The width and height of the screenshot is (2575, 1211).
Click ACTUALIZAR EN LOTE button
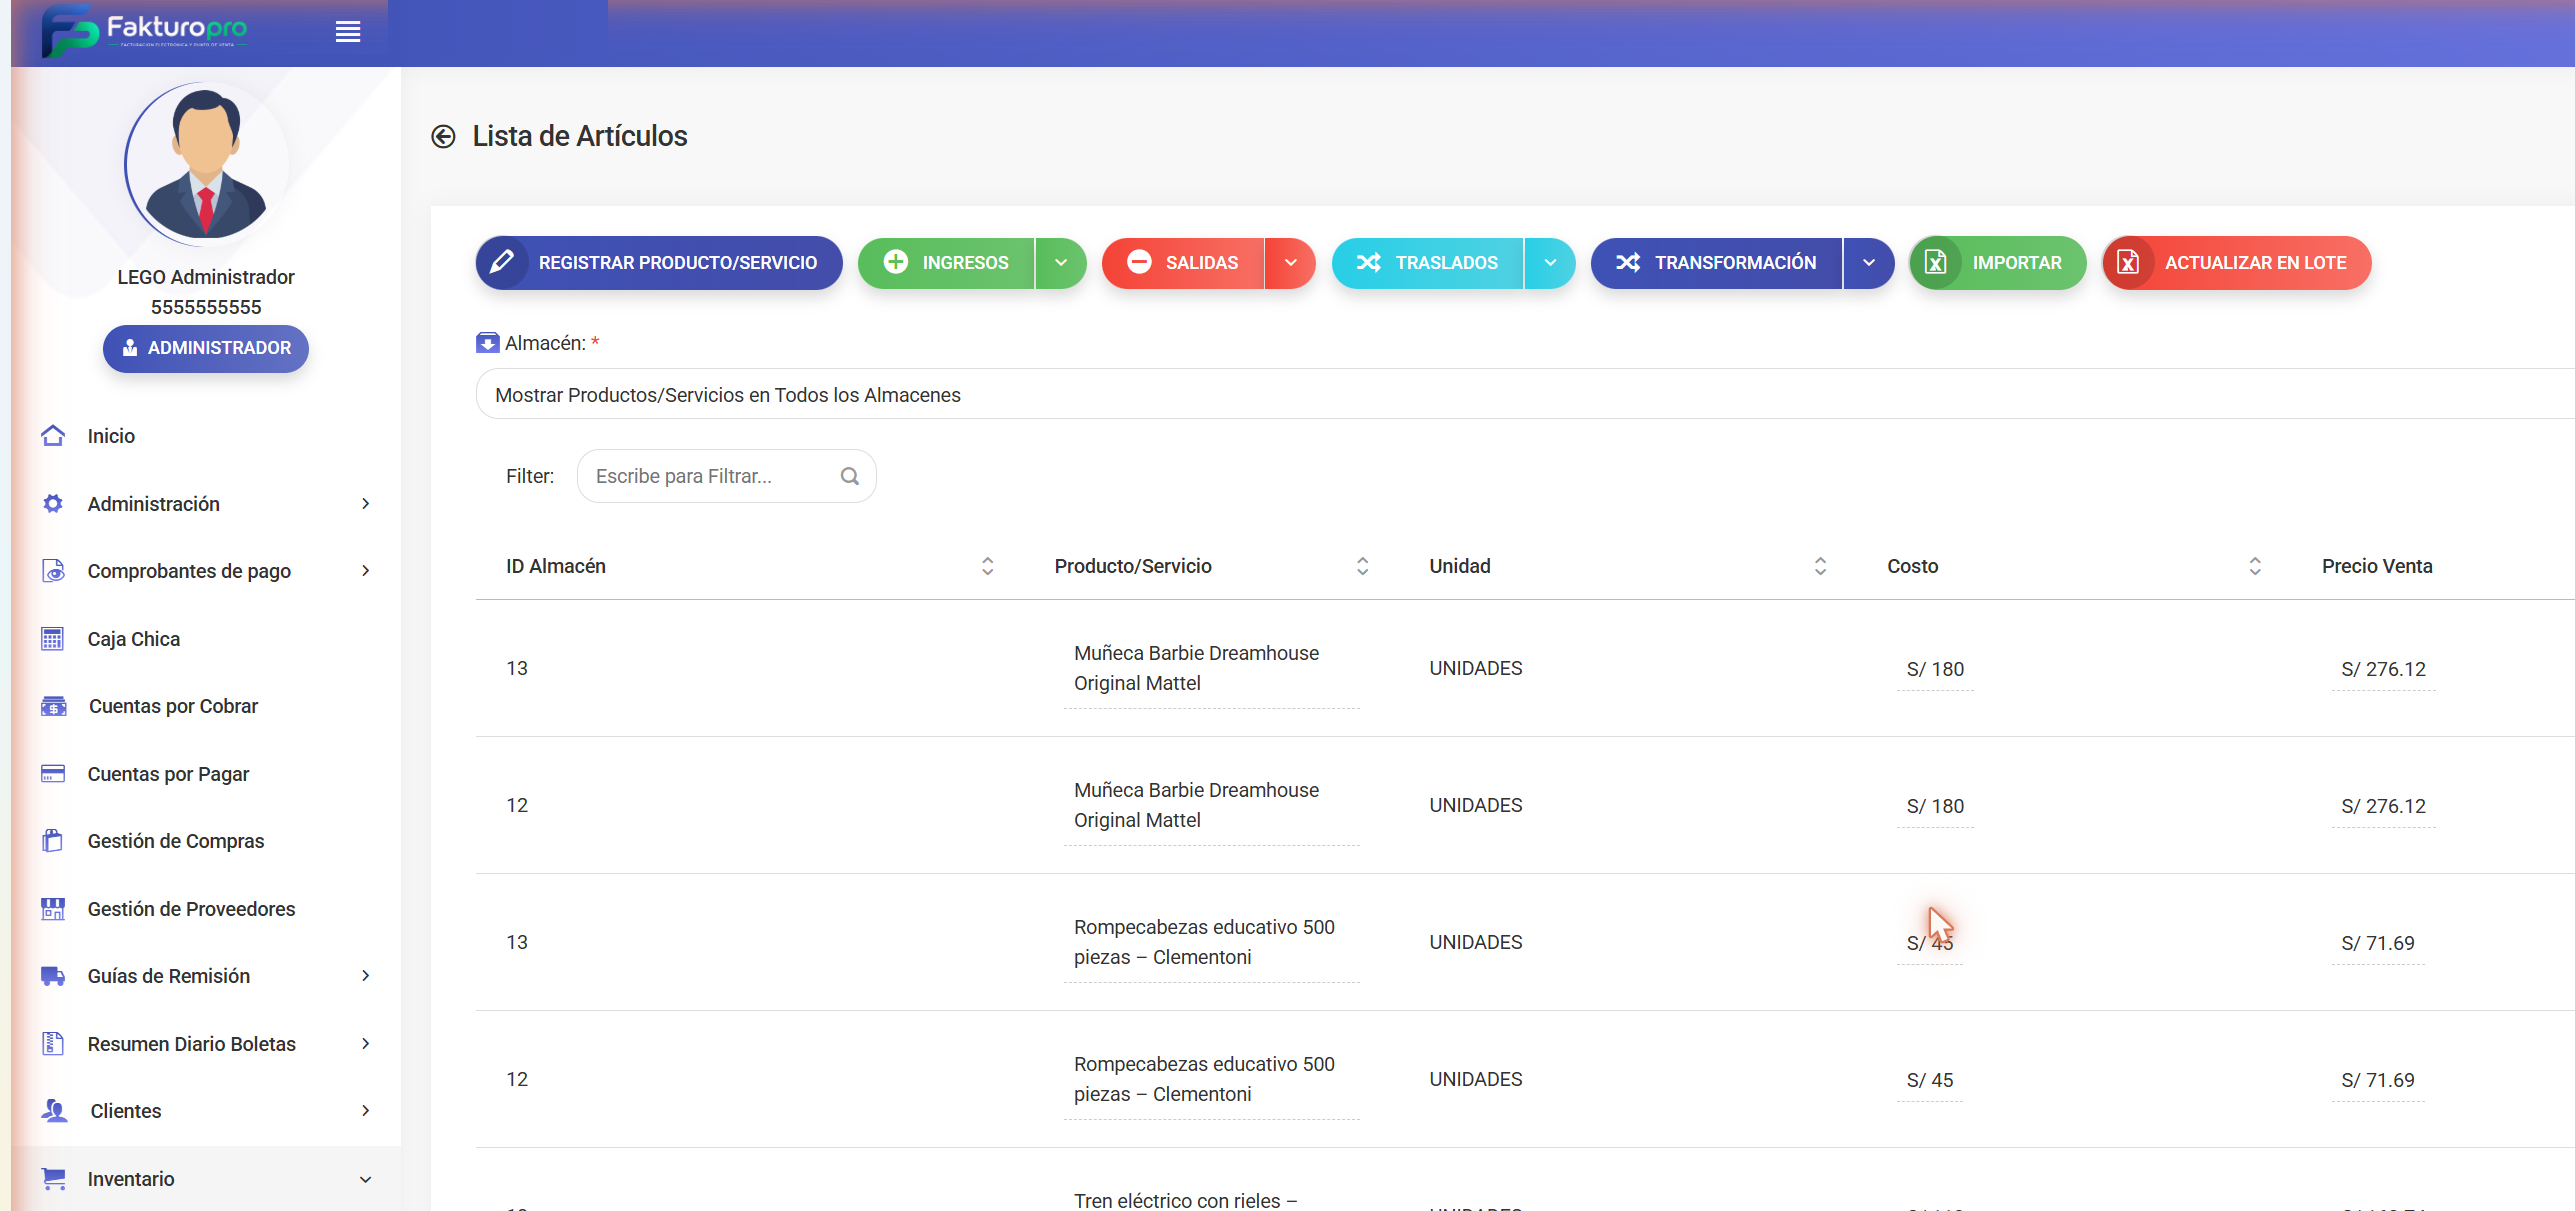(x=2237, y=263)
